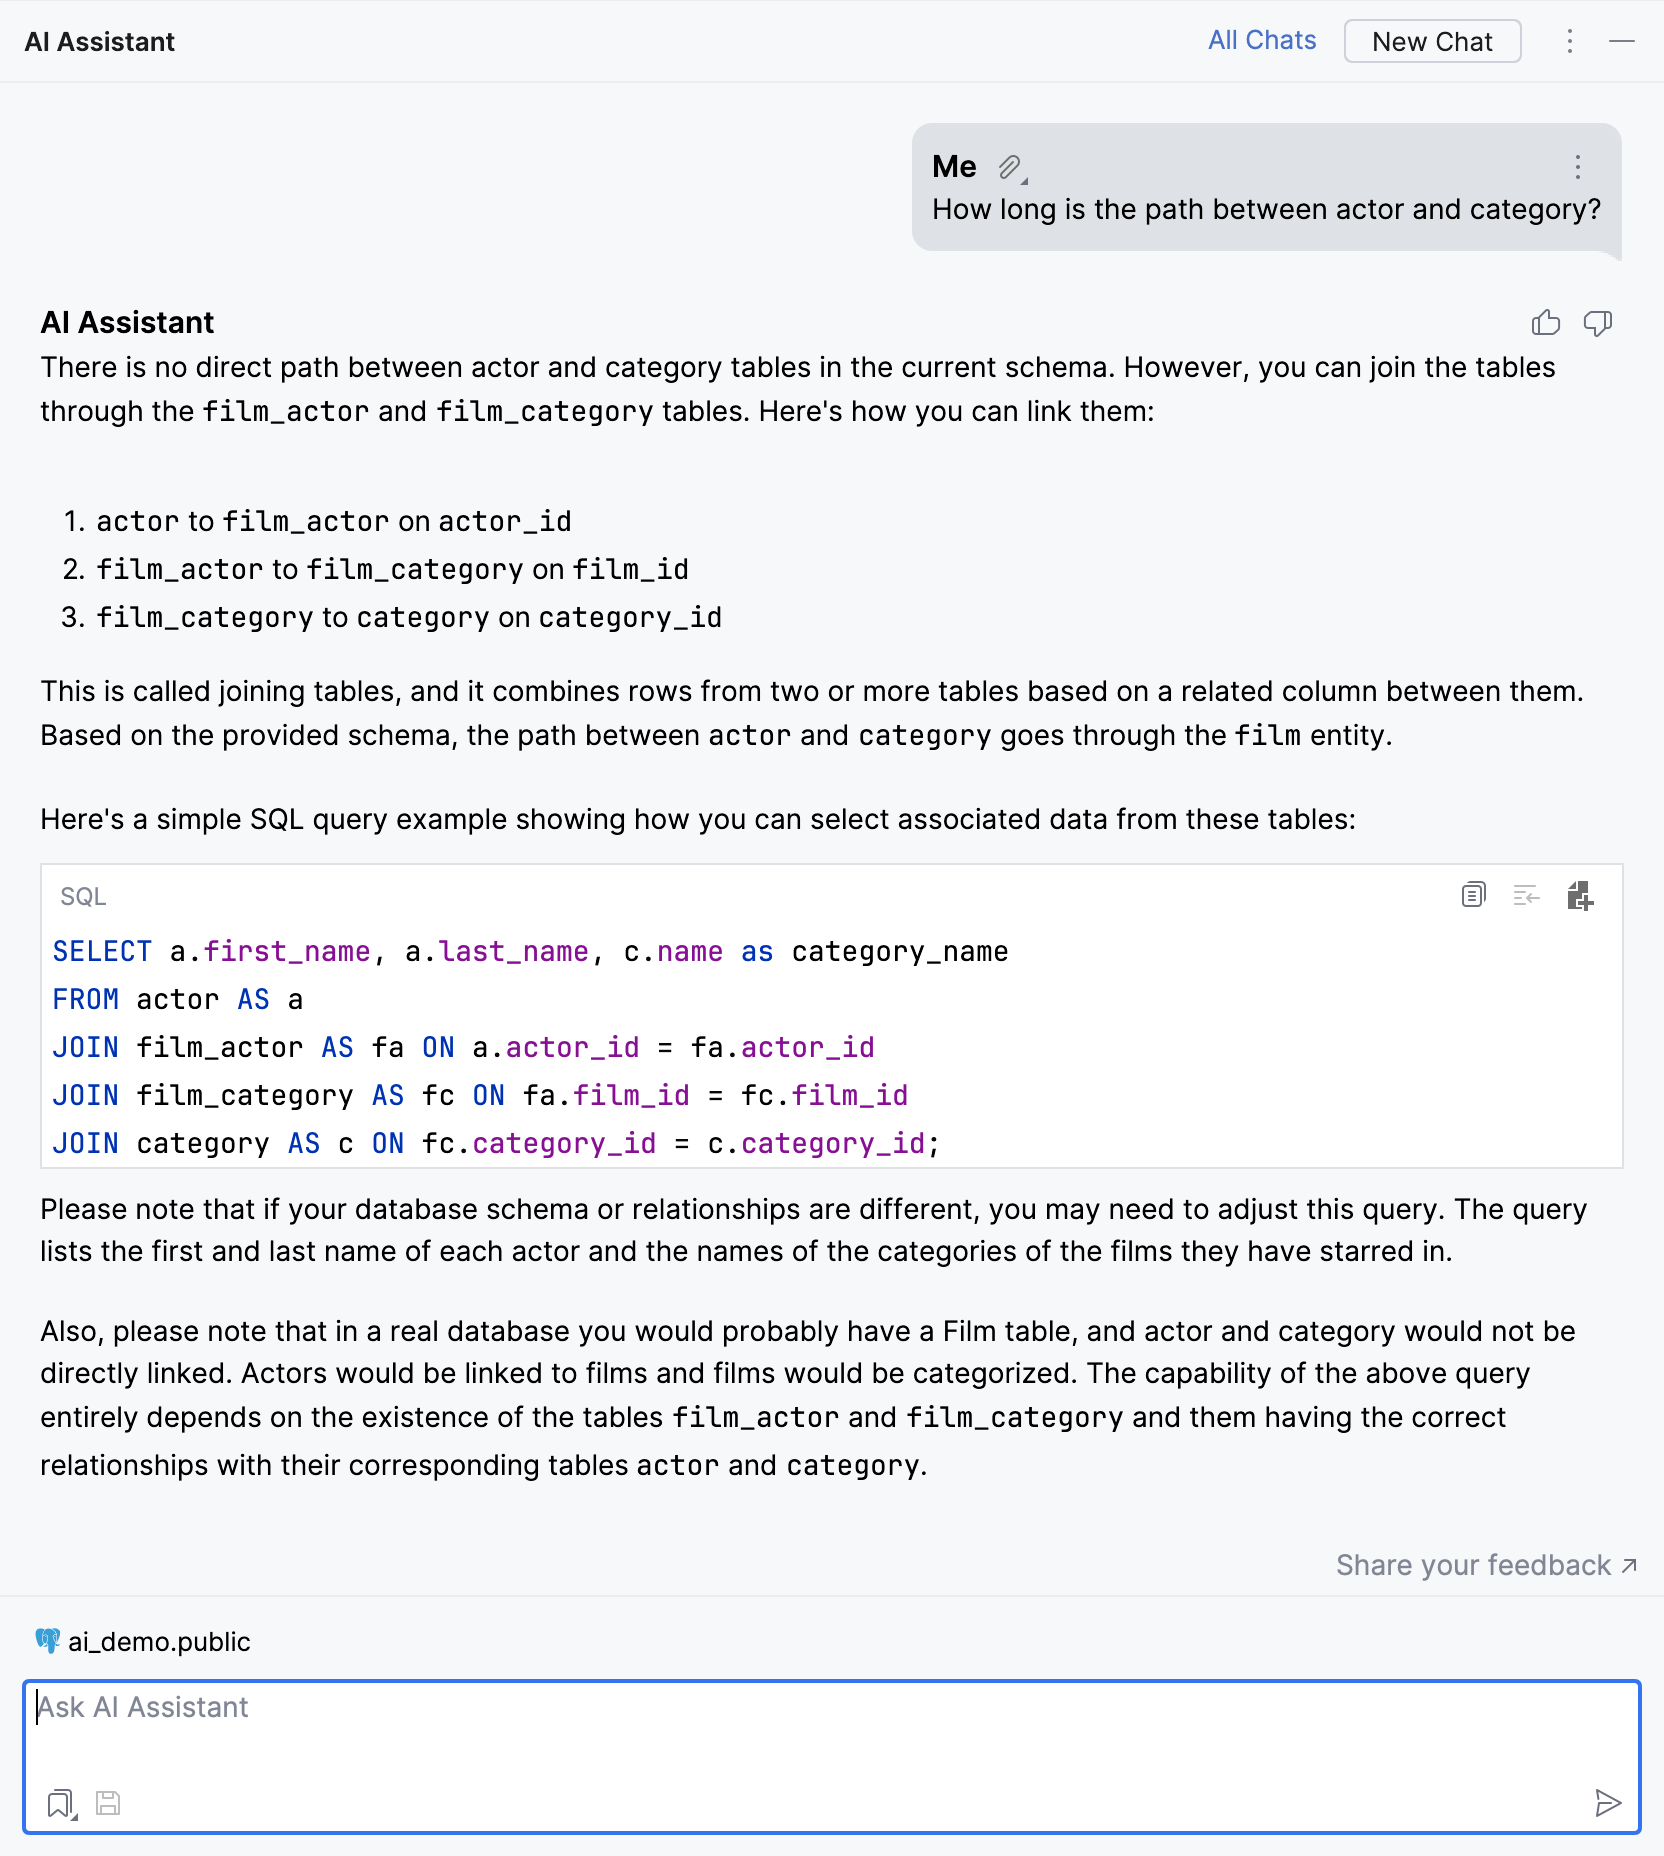
Task: Open attachments dropdown next to Me
Action: pos(1012,167)
